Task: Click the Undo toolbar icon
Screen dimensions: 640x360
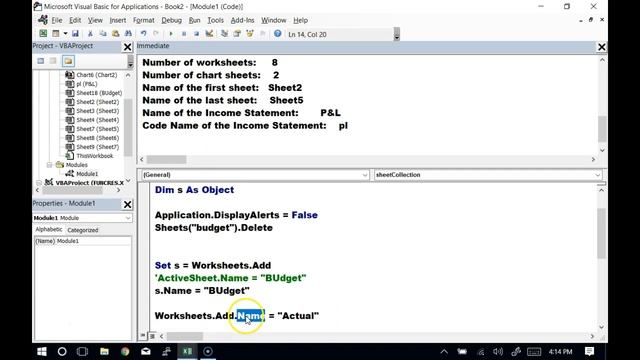Action: (x=143, y=34)
